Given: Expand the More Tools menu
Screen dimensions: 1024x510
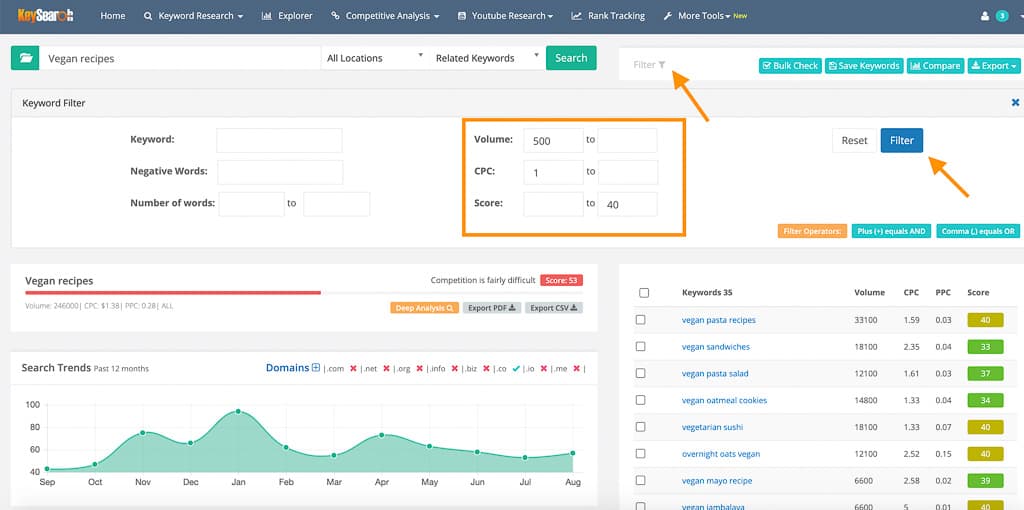Looking at the screenshot, I should pyautogui.click(x=705, y=16).
